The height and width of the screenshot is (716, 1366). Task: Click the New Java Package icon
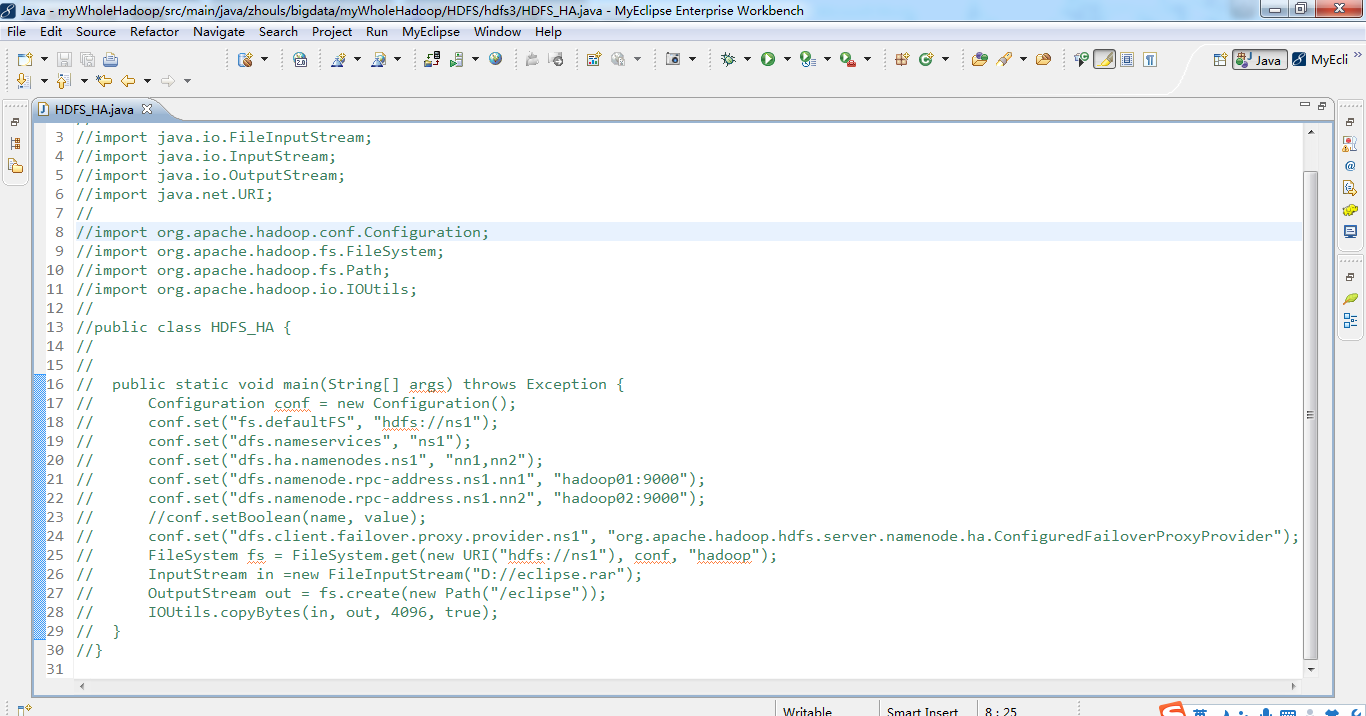[x=901, y=59]
